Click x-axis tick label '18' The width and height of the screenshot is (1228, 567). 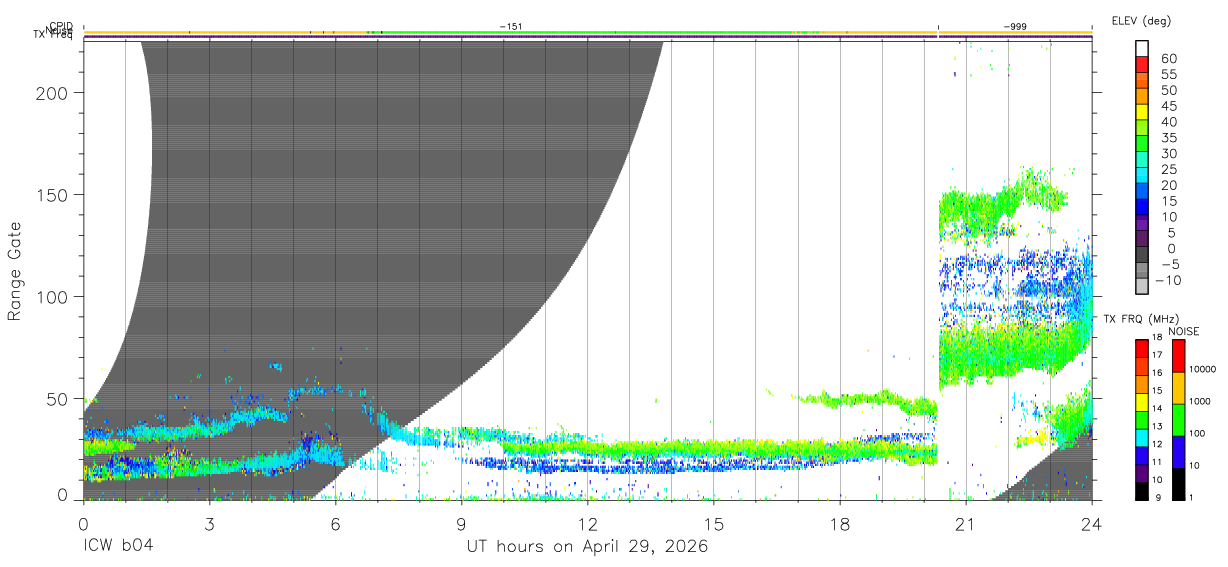click(839, 524)
